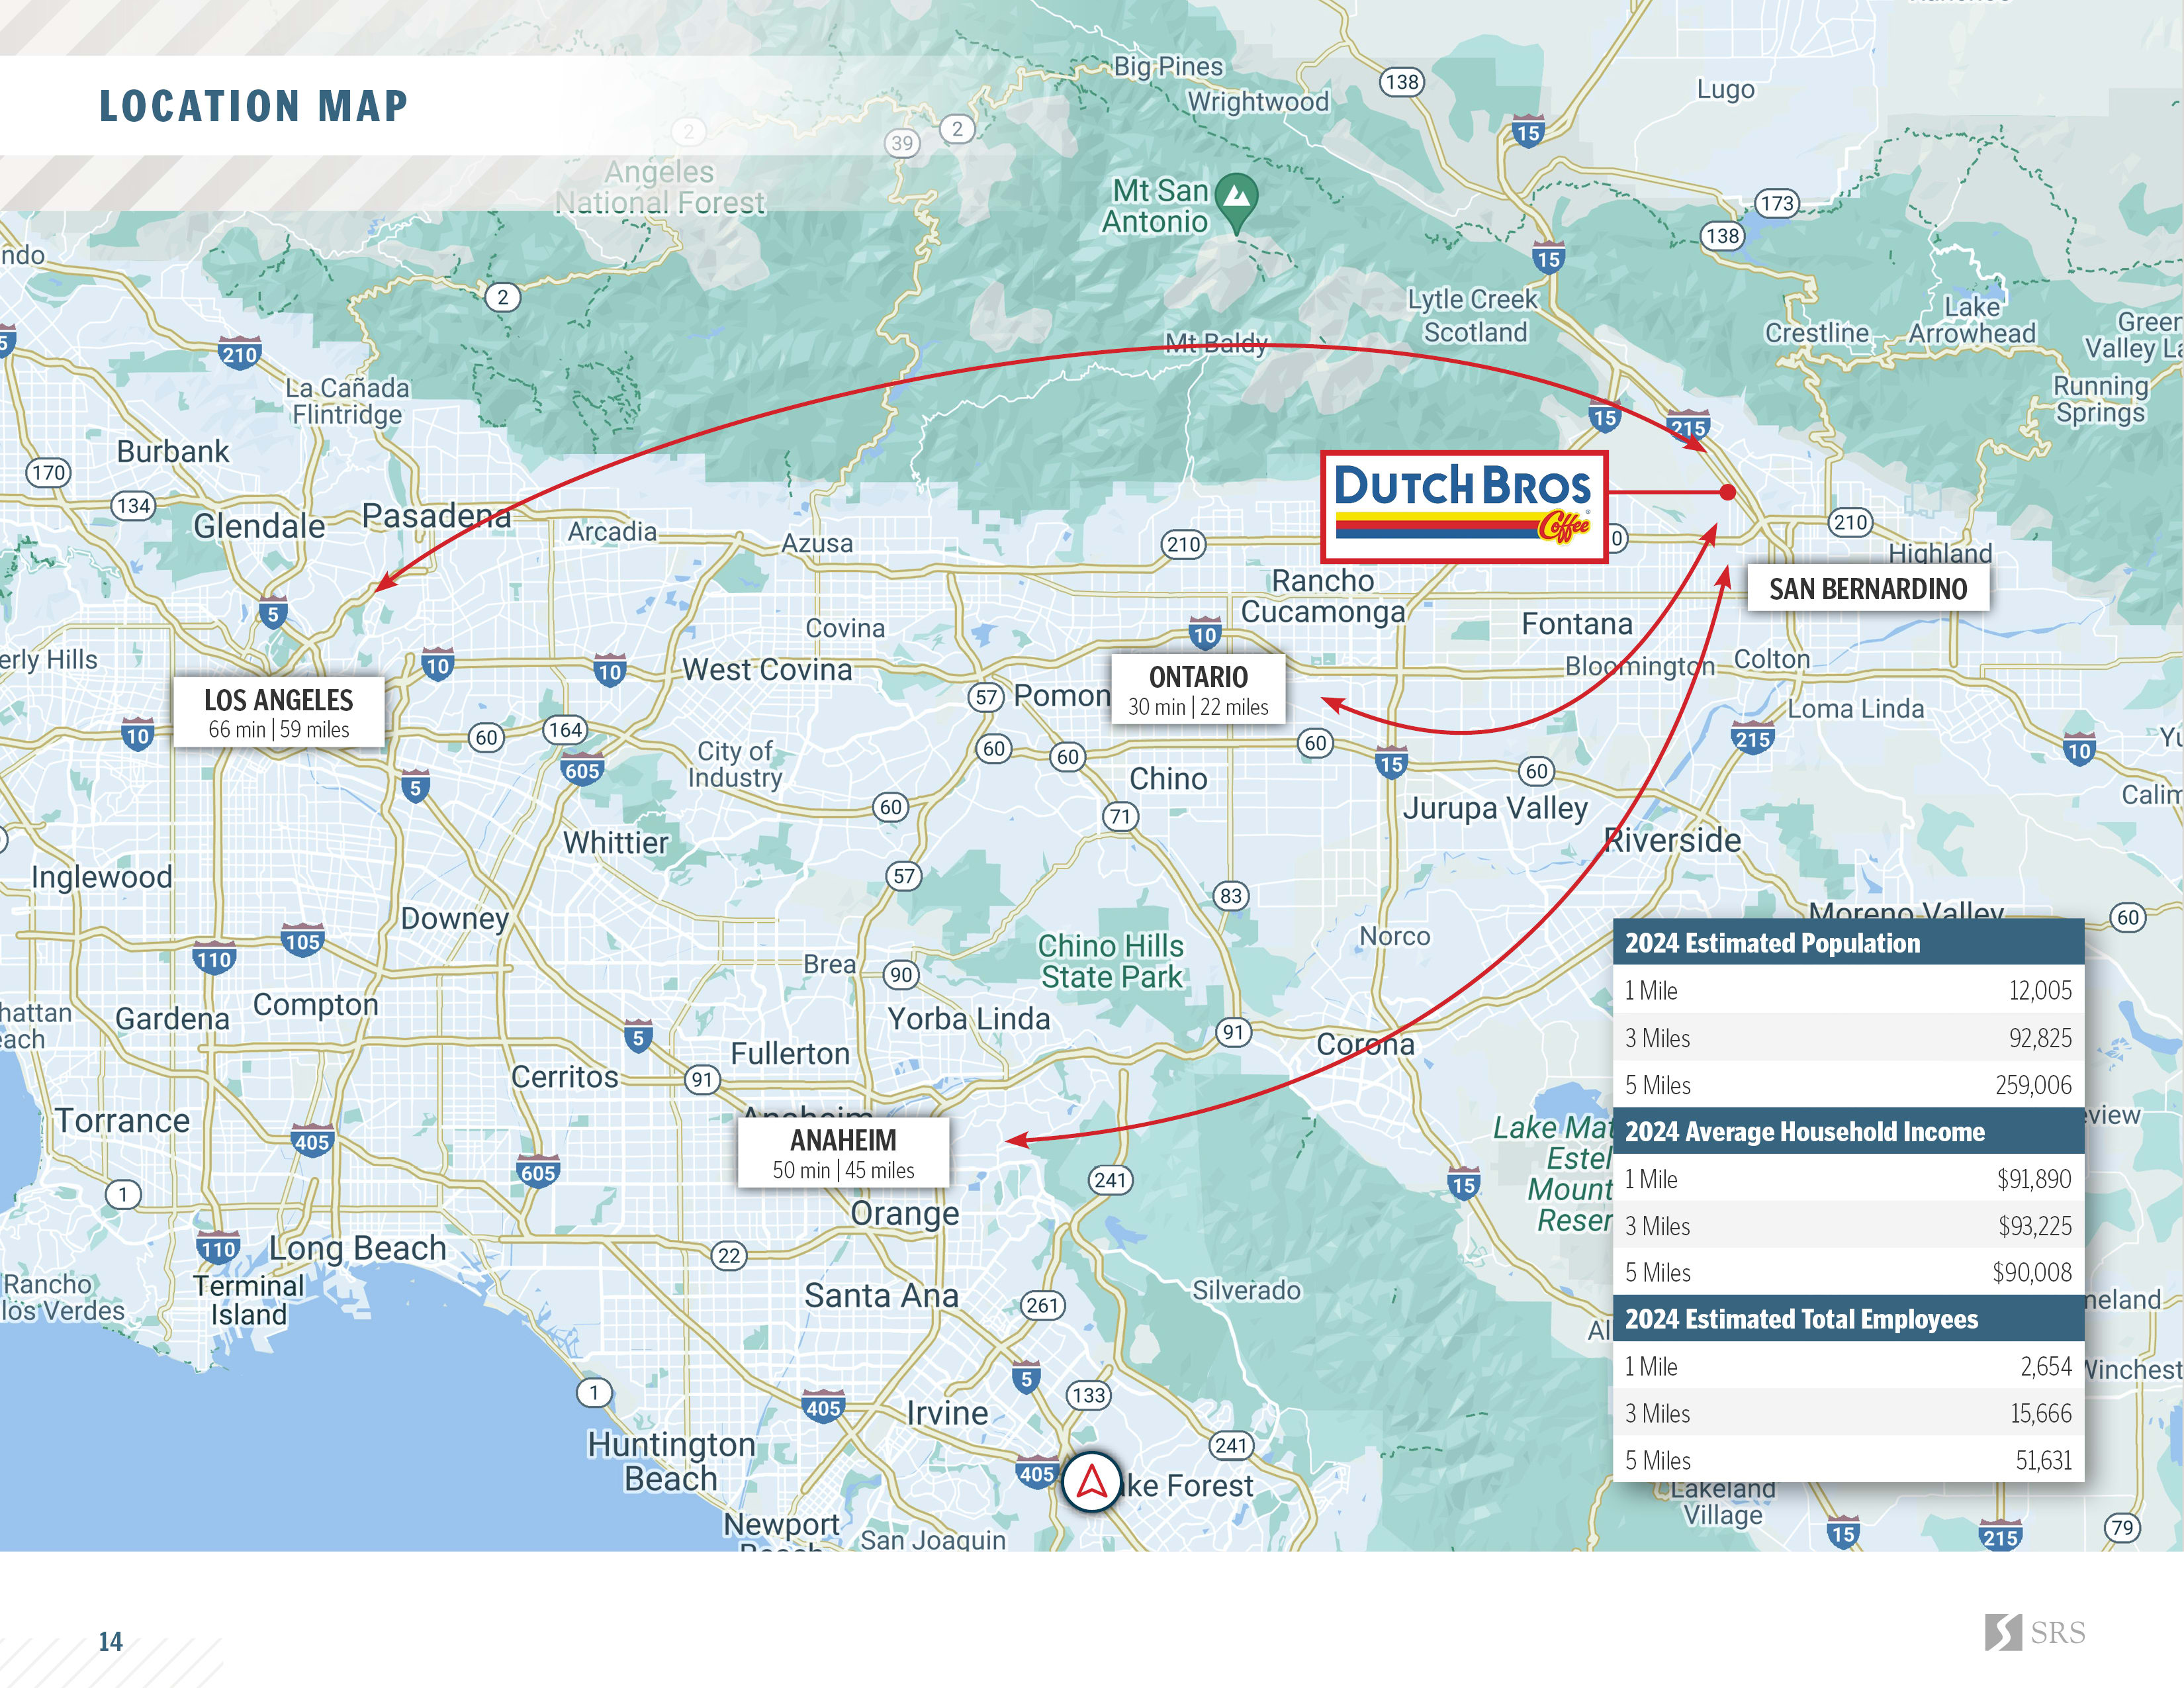Click the route 39 highway shield

903,143
